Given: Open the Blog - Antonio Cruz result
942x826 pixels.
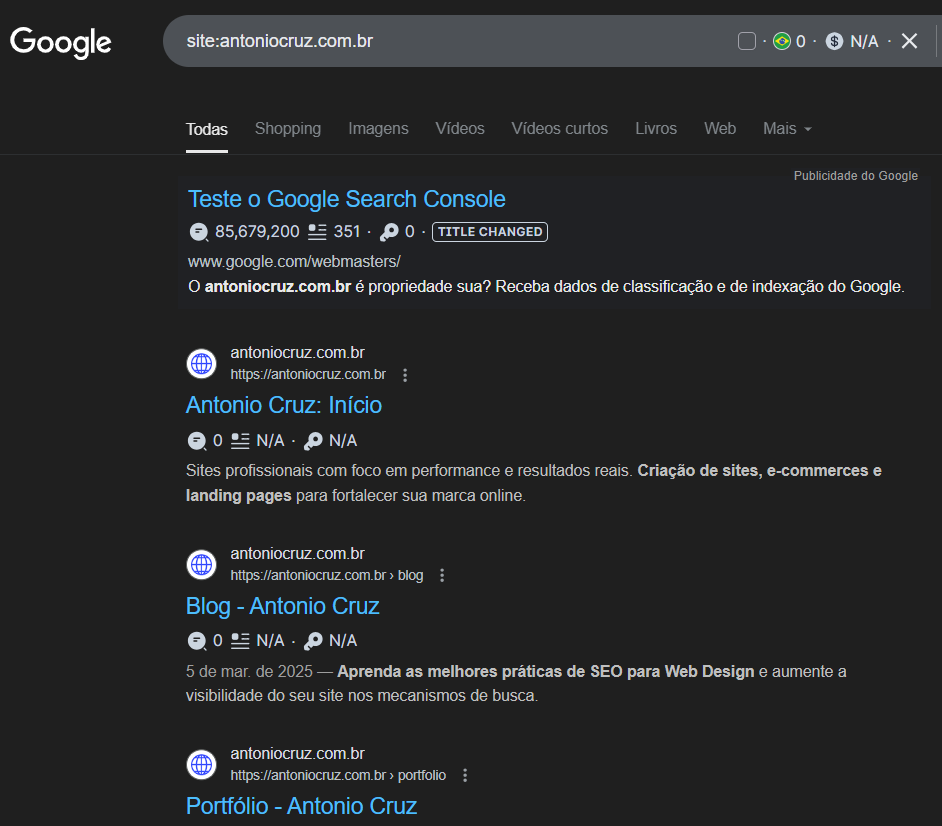Looking at the screenshot, I should point(282,606).
